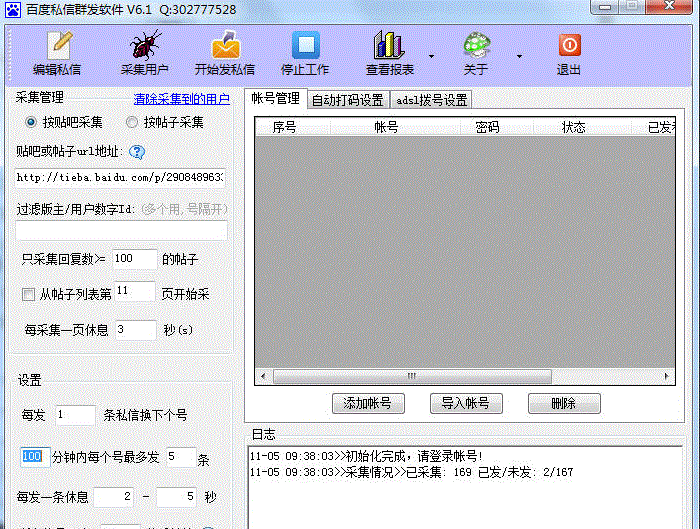Click the 每发 messages-per-account field showing 1
The image size is (700, 529).
(75, 415)
